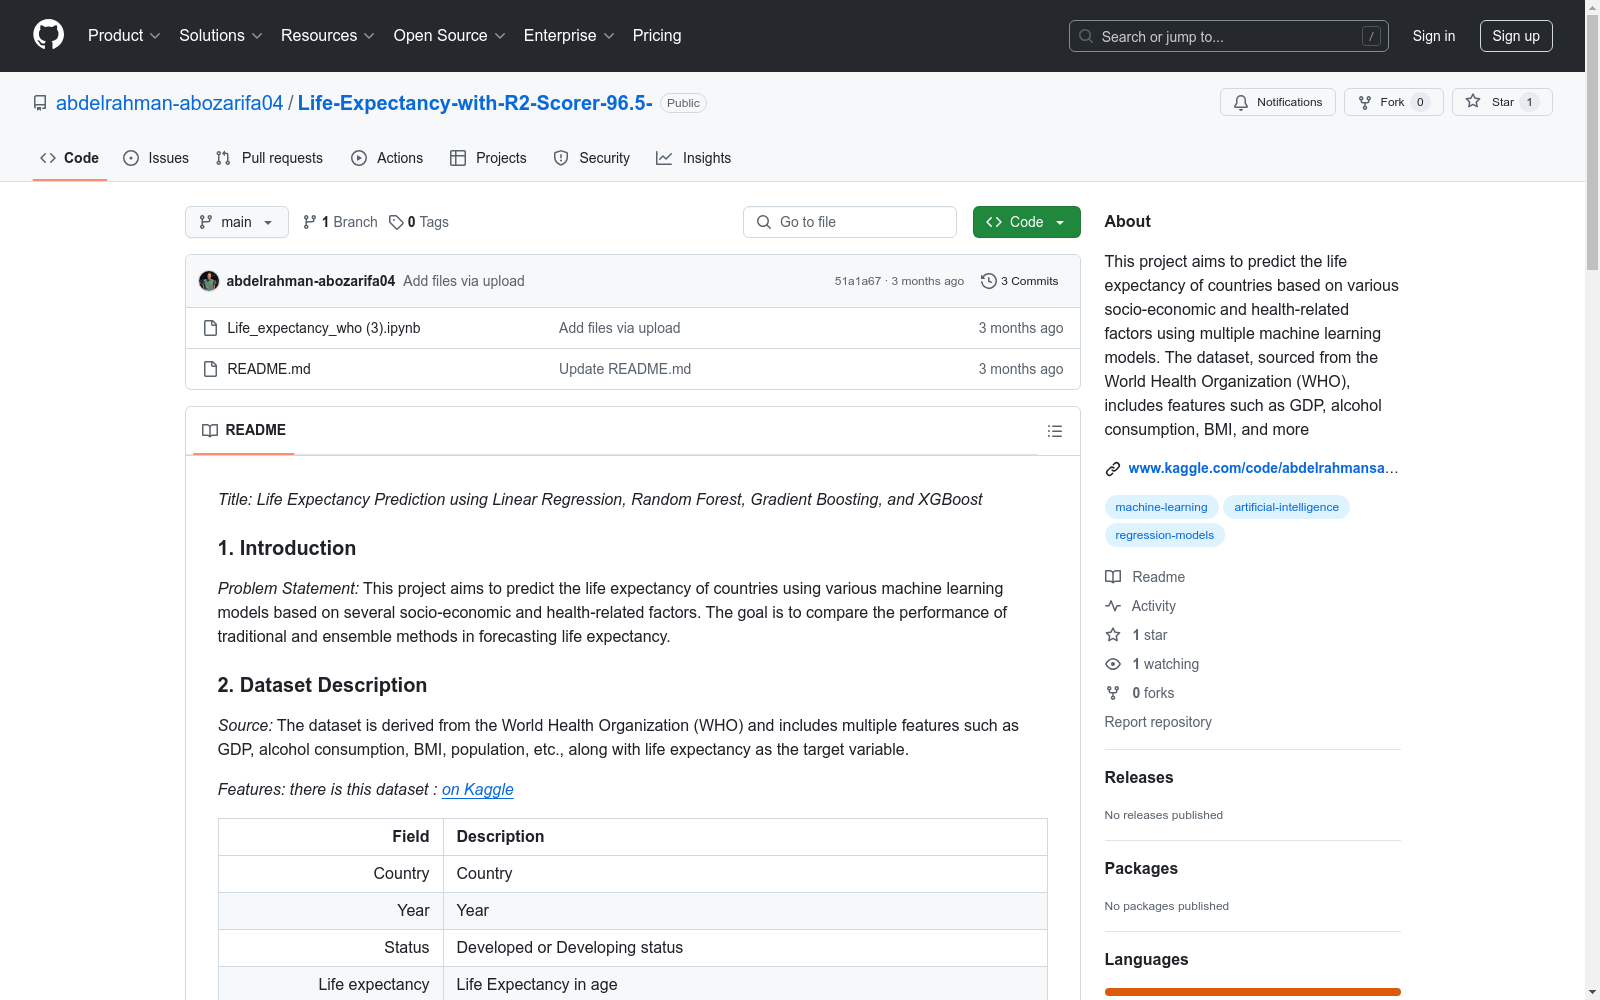Open the README outline list icon

coord(1054,431)
